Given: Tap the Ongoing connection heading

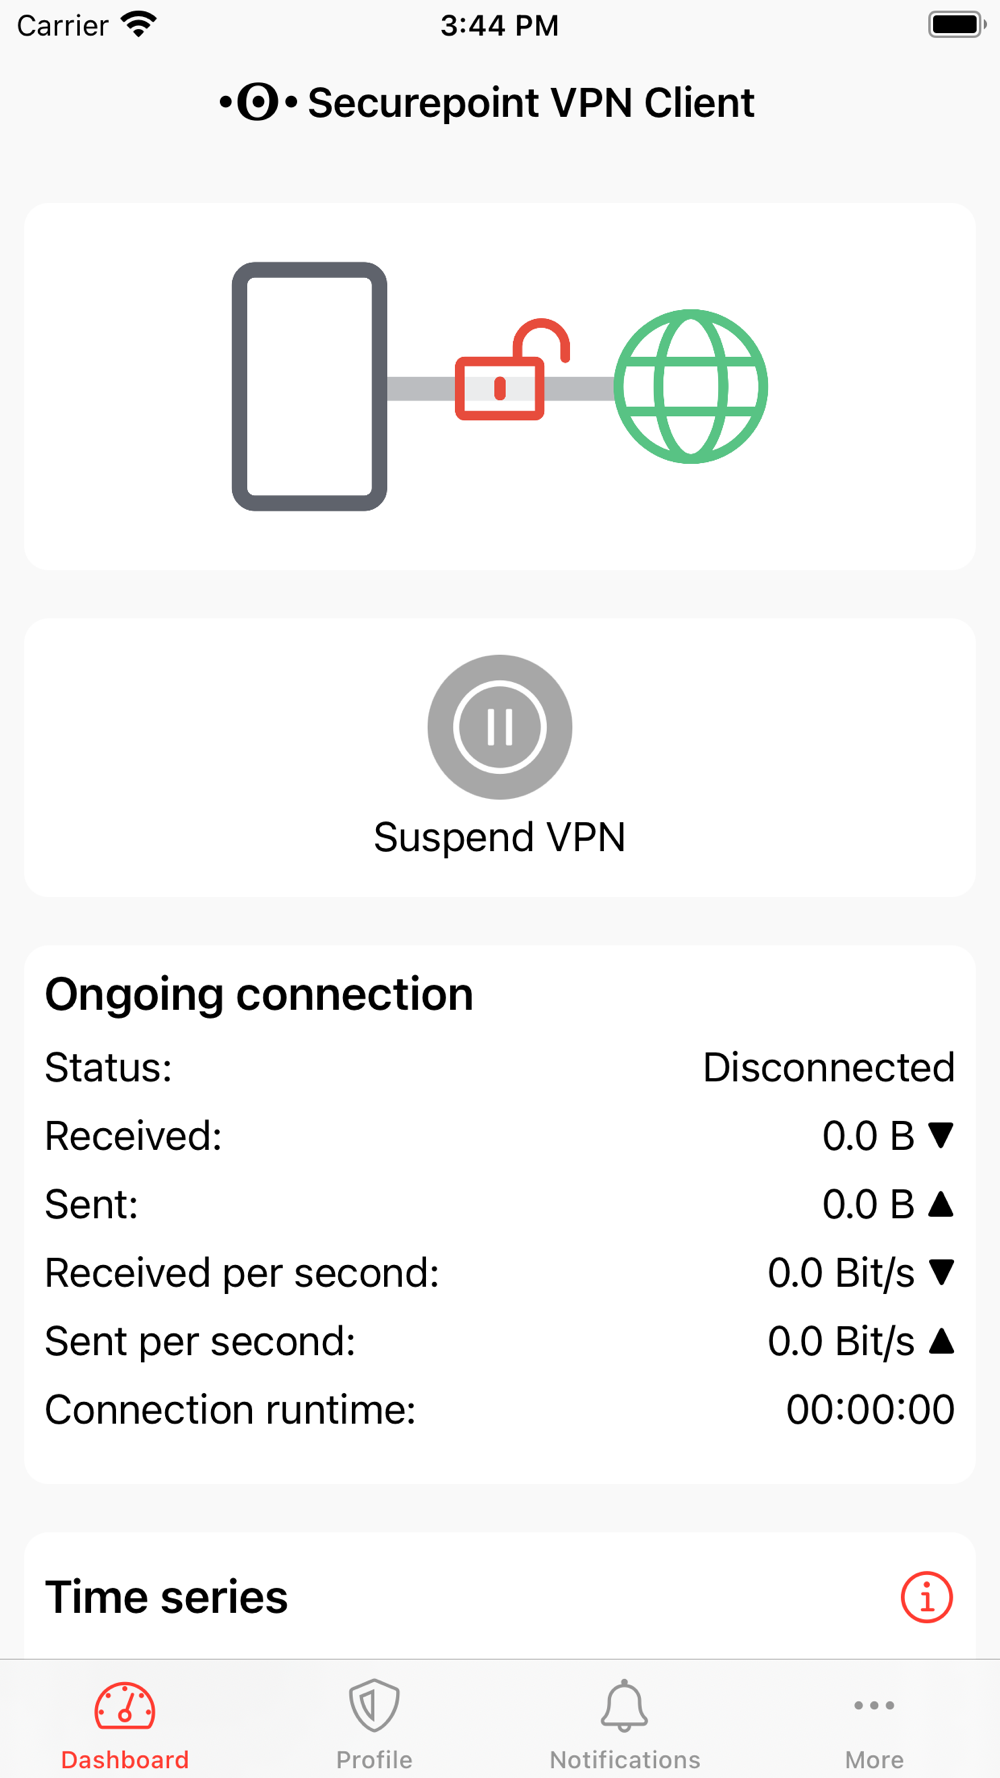Looking at the screenshot, I should [259, 994].
